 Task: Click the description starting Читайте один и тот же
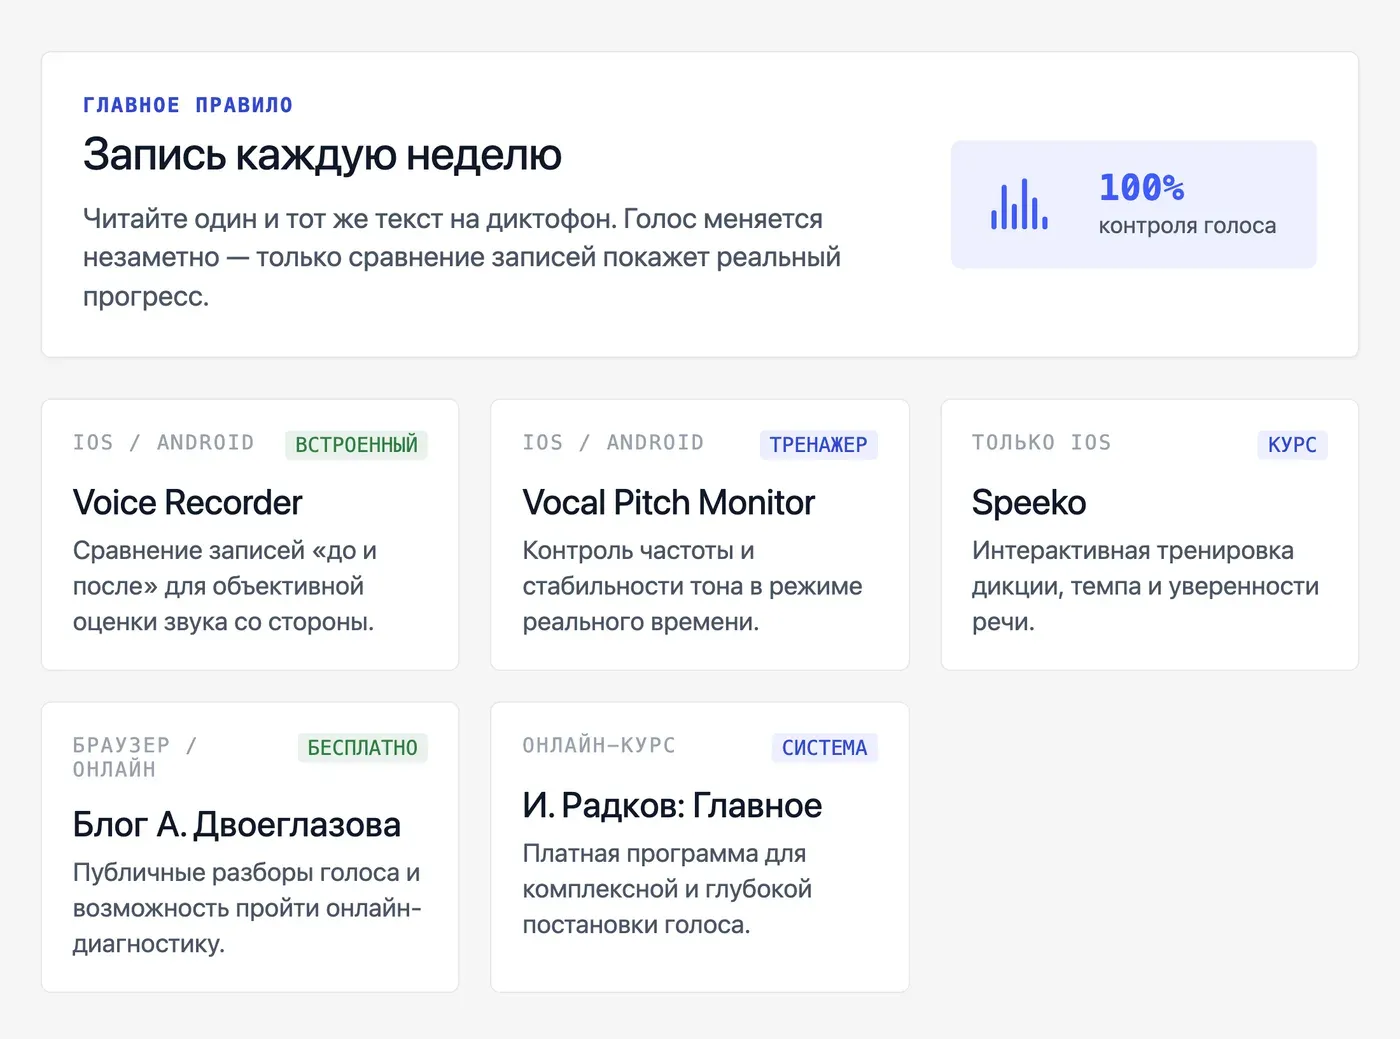tap(462, 258)
